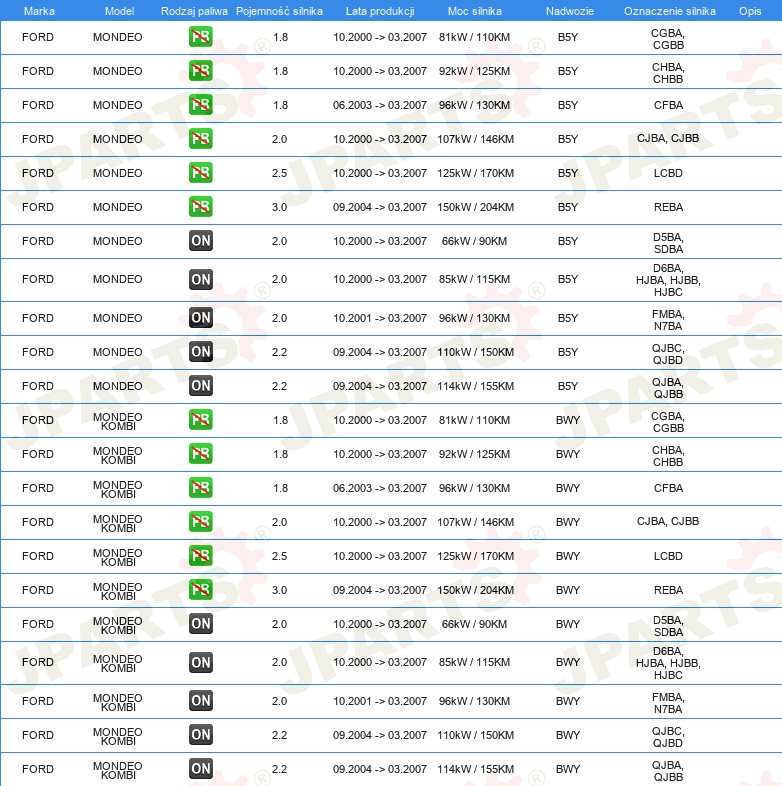782x786 pixels.
Task: Select FORD cell in Mondeo Kombi 114kW row
Action: tap(38, 769)
